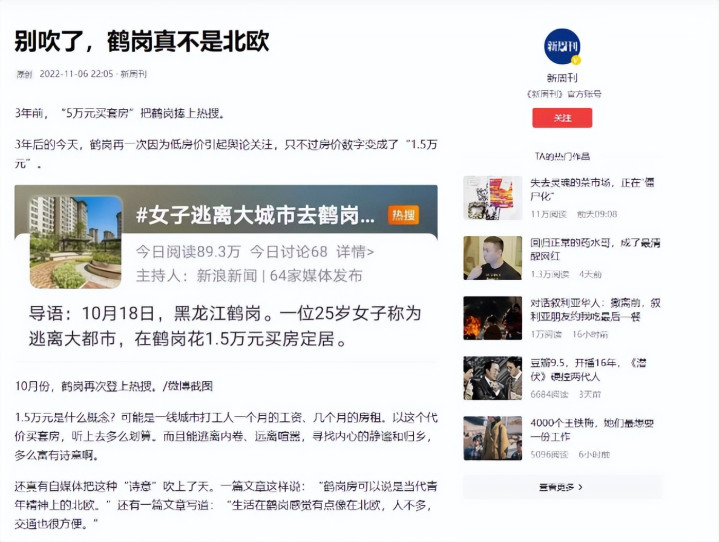
Task: Open article 豆瓣9.5，开播16年，《潜伏》
Action: pos(588,370)
